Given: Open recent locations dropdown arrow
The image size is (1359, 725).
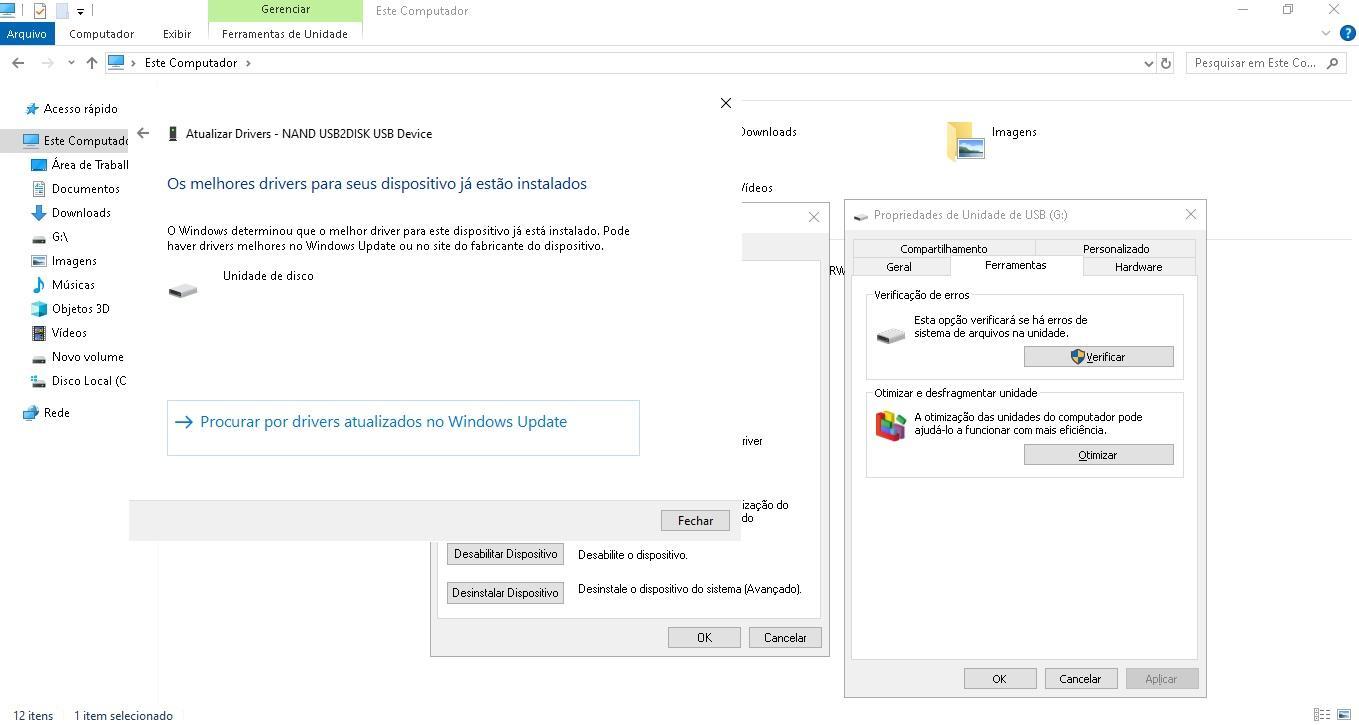Looking at the screenshot, I should 71,63.
